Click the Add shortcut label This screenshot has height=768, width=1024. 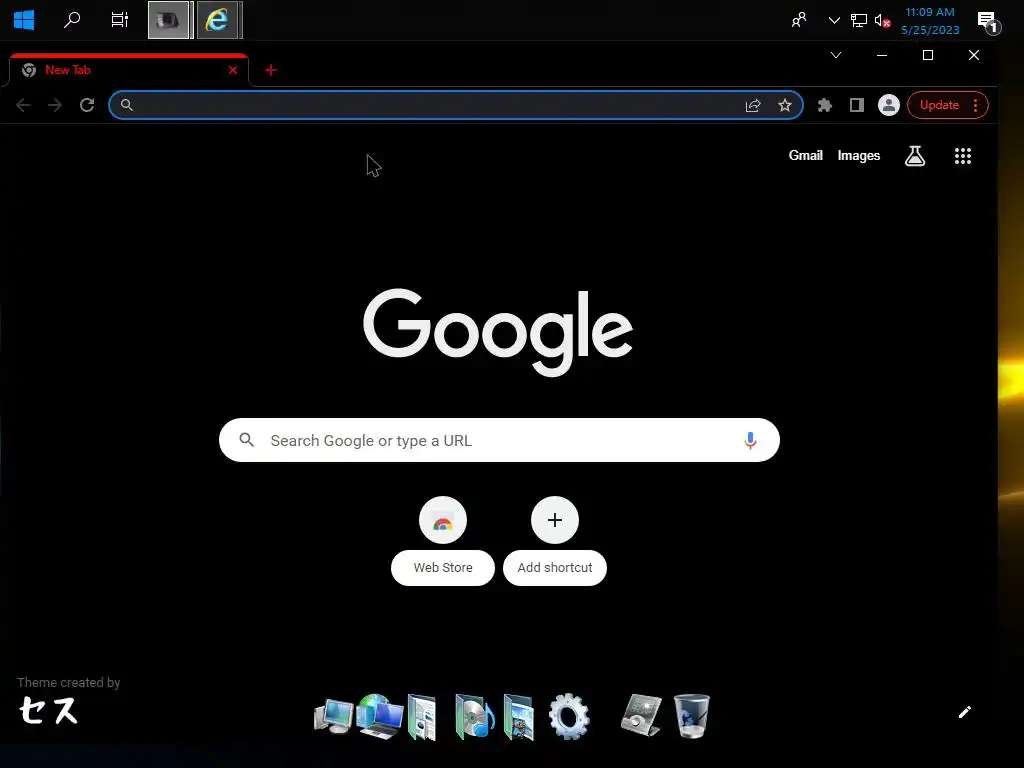coord(555,568)
